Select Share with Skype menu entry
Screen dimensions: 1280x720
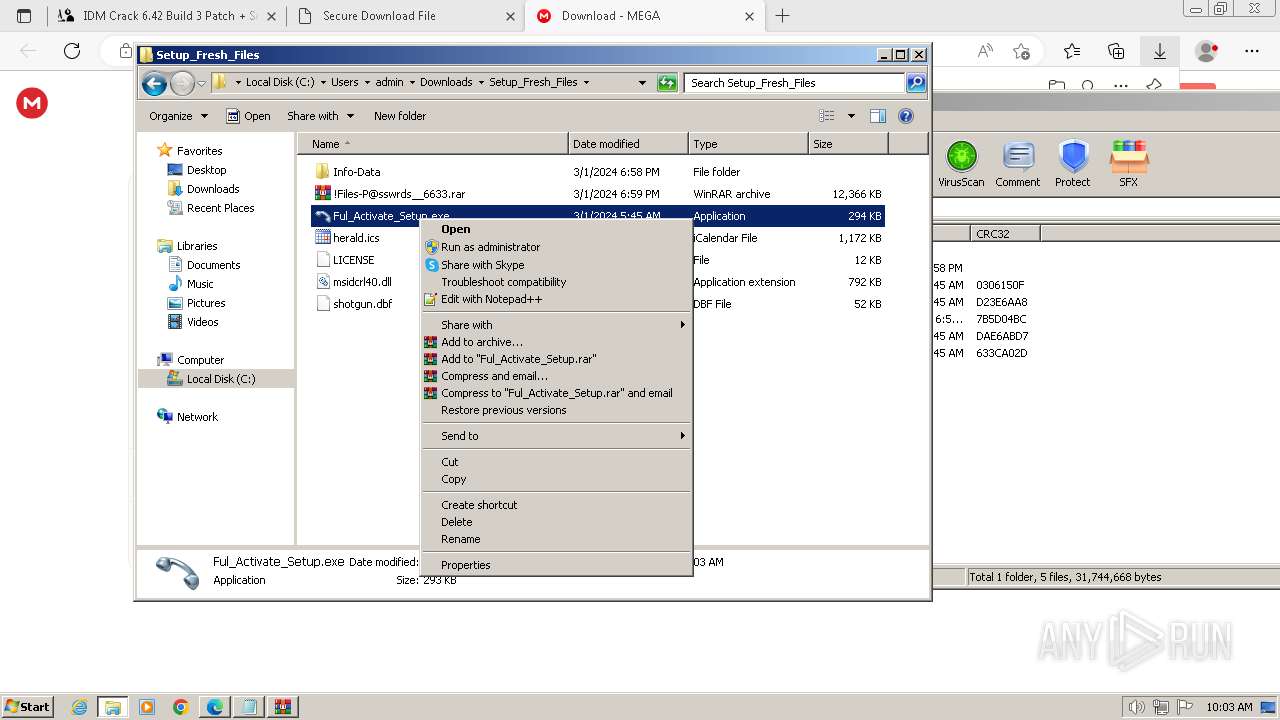pyautogui.click(x=482, y=265)
